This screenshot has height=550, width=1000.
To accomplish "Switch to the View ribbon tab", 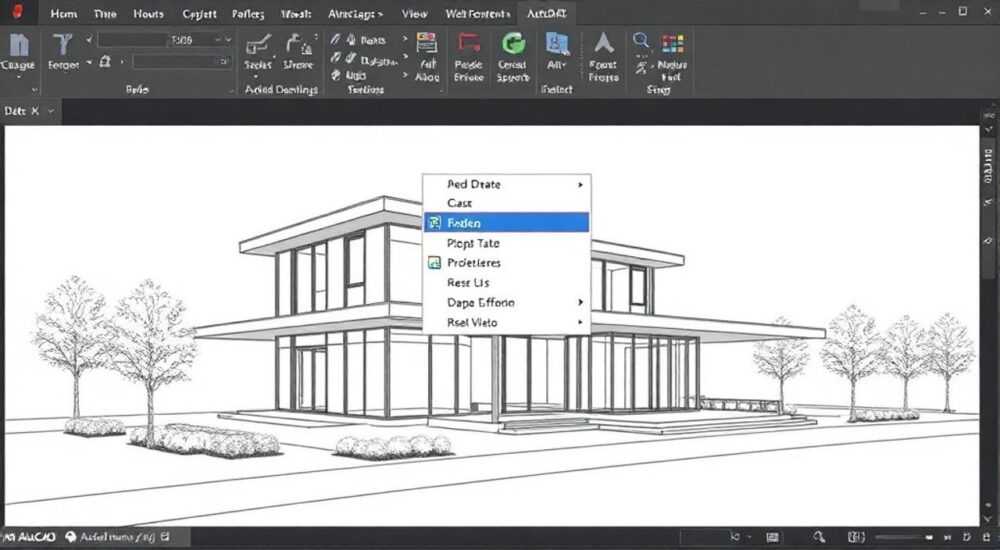I will (x=414, y=13).
